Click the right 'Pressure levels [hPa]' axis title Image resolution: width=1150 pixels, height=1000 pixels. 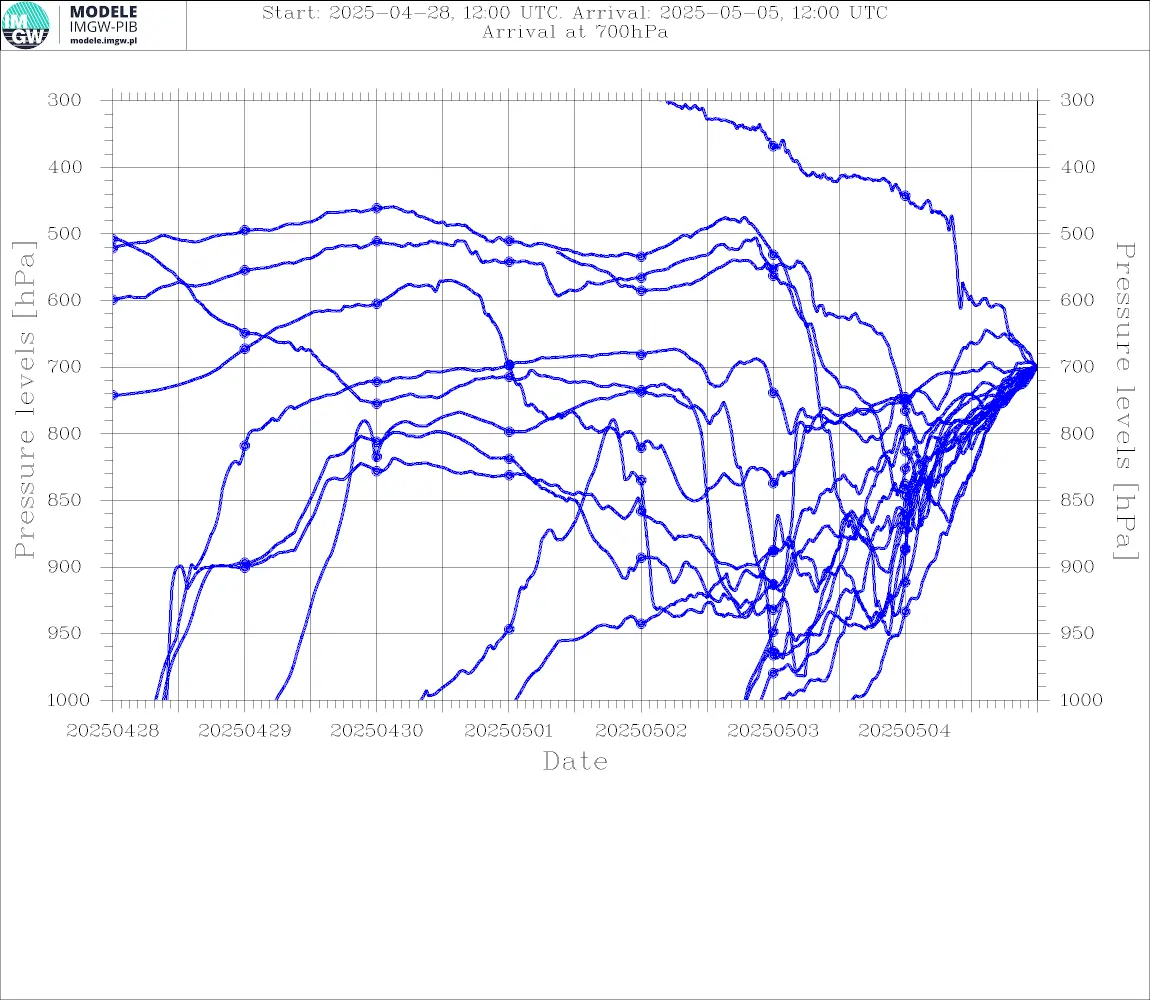[1125, 400]
